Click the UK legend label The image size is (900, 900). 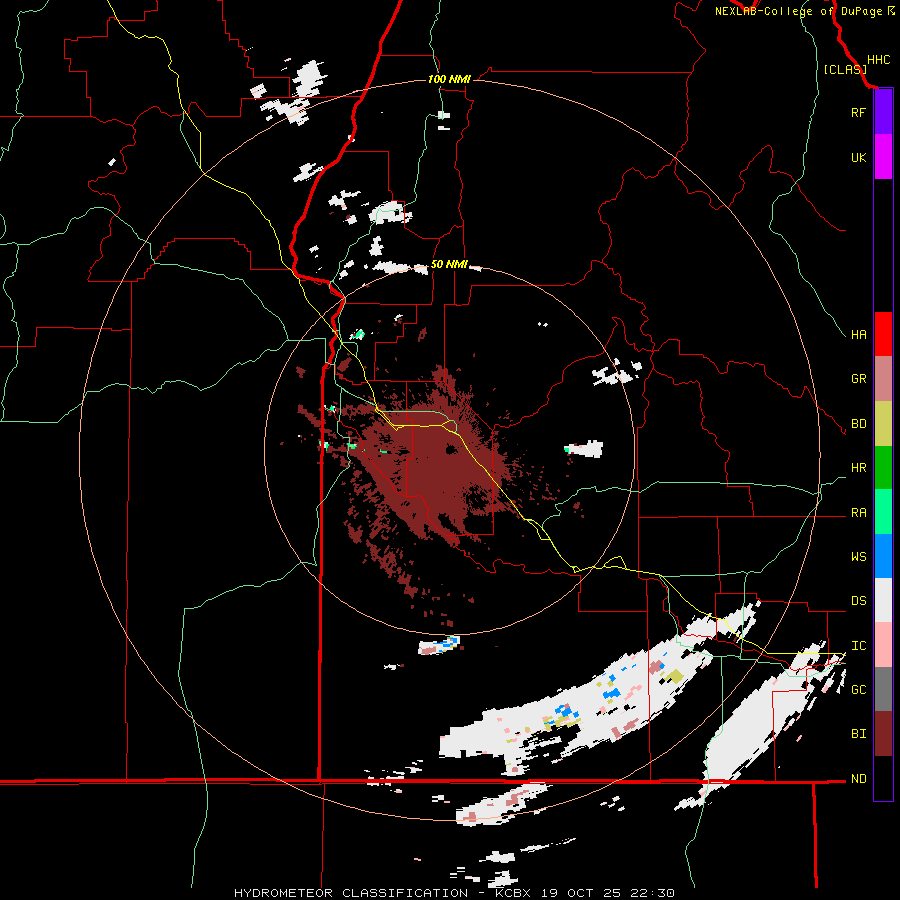[858, 157]
